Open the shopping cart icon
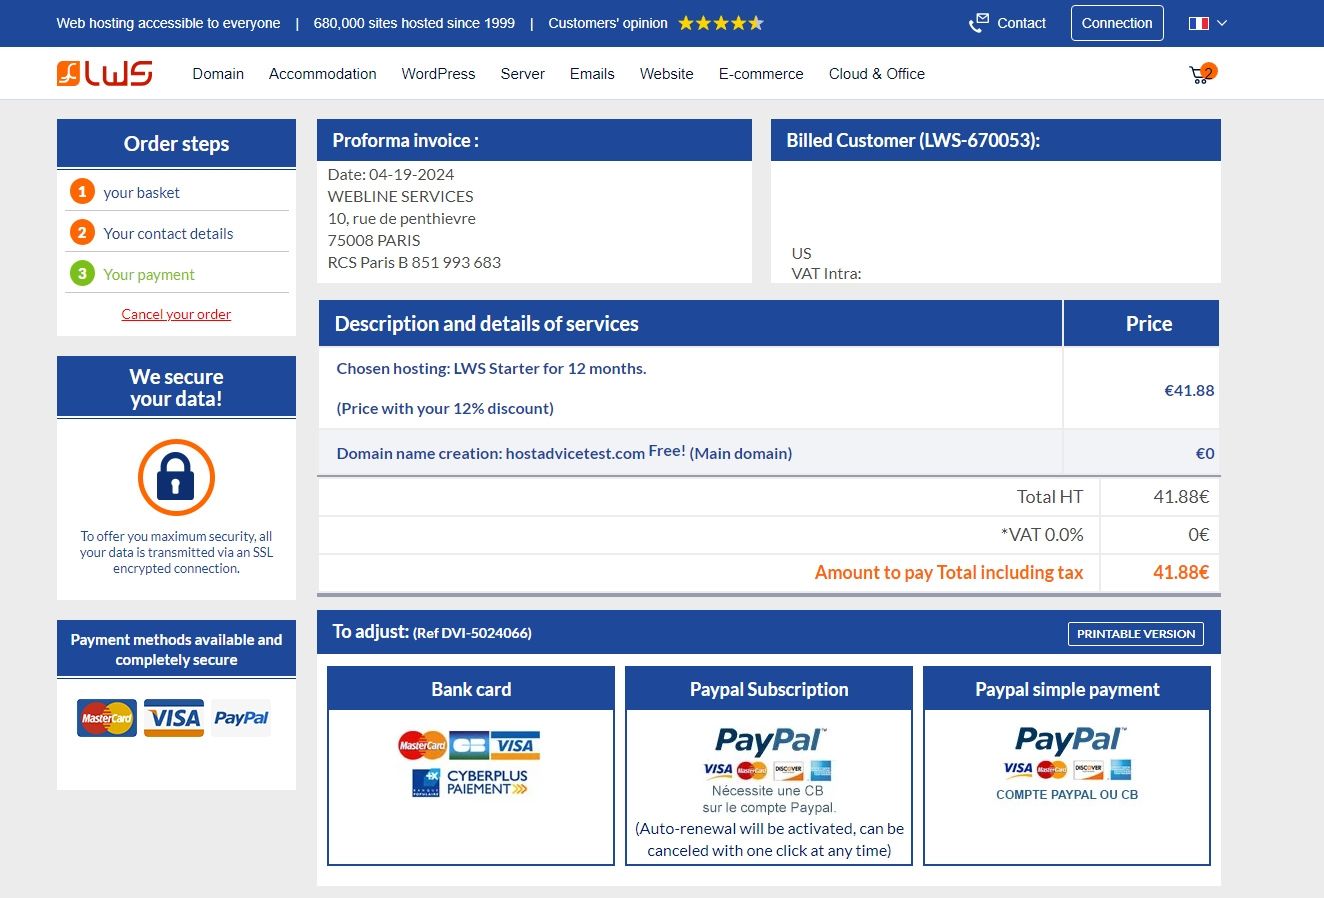 1202,74
